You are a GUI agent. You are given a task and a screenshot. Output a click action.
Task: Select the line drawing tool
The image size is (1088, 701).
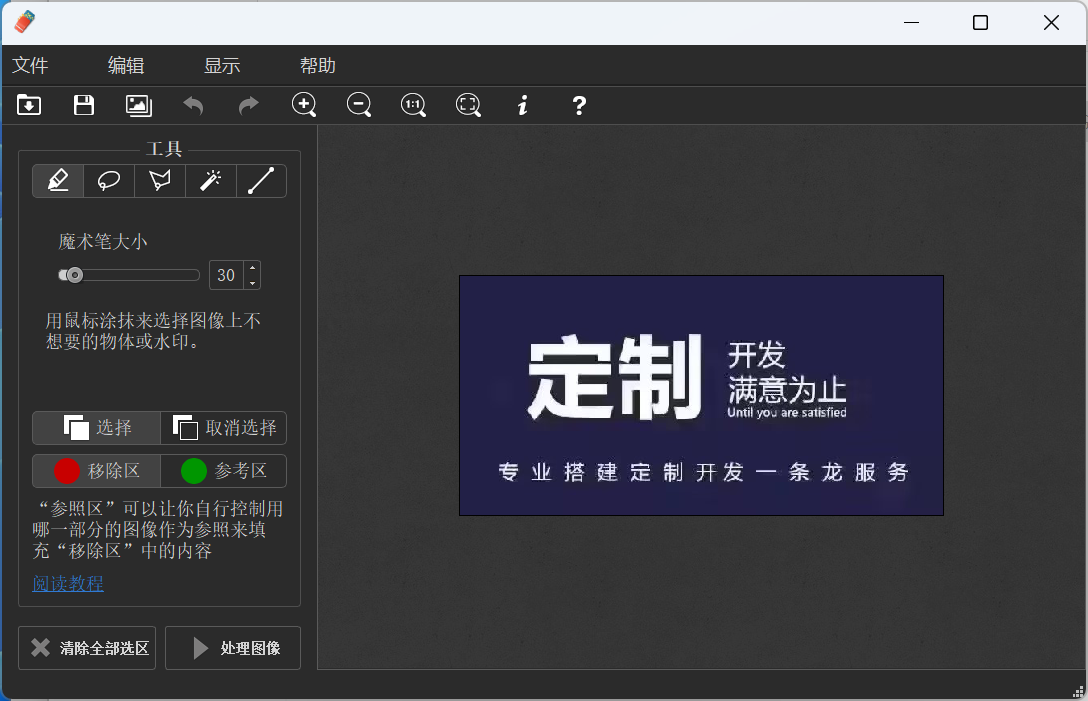point(261,181)
